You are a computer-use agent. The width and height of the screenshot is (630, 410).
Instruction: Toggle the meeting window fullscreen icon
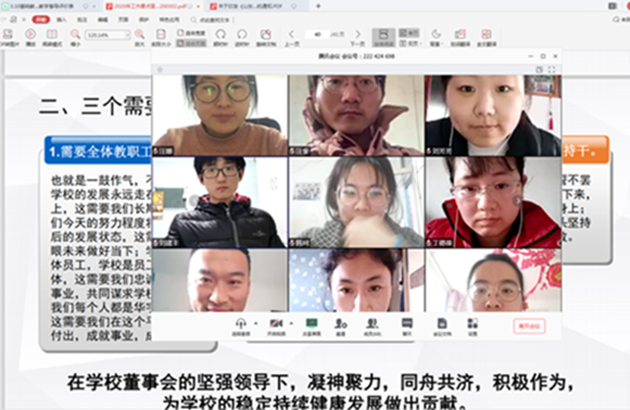551,69
